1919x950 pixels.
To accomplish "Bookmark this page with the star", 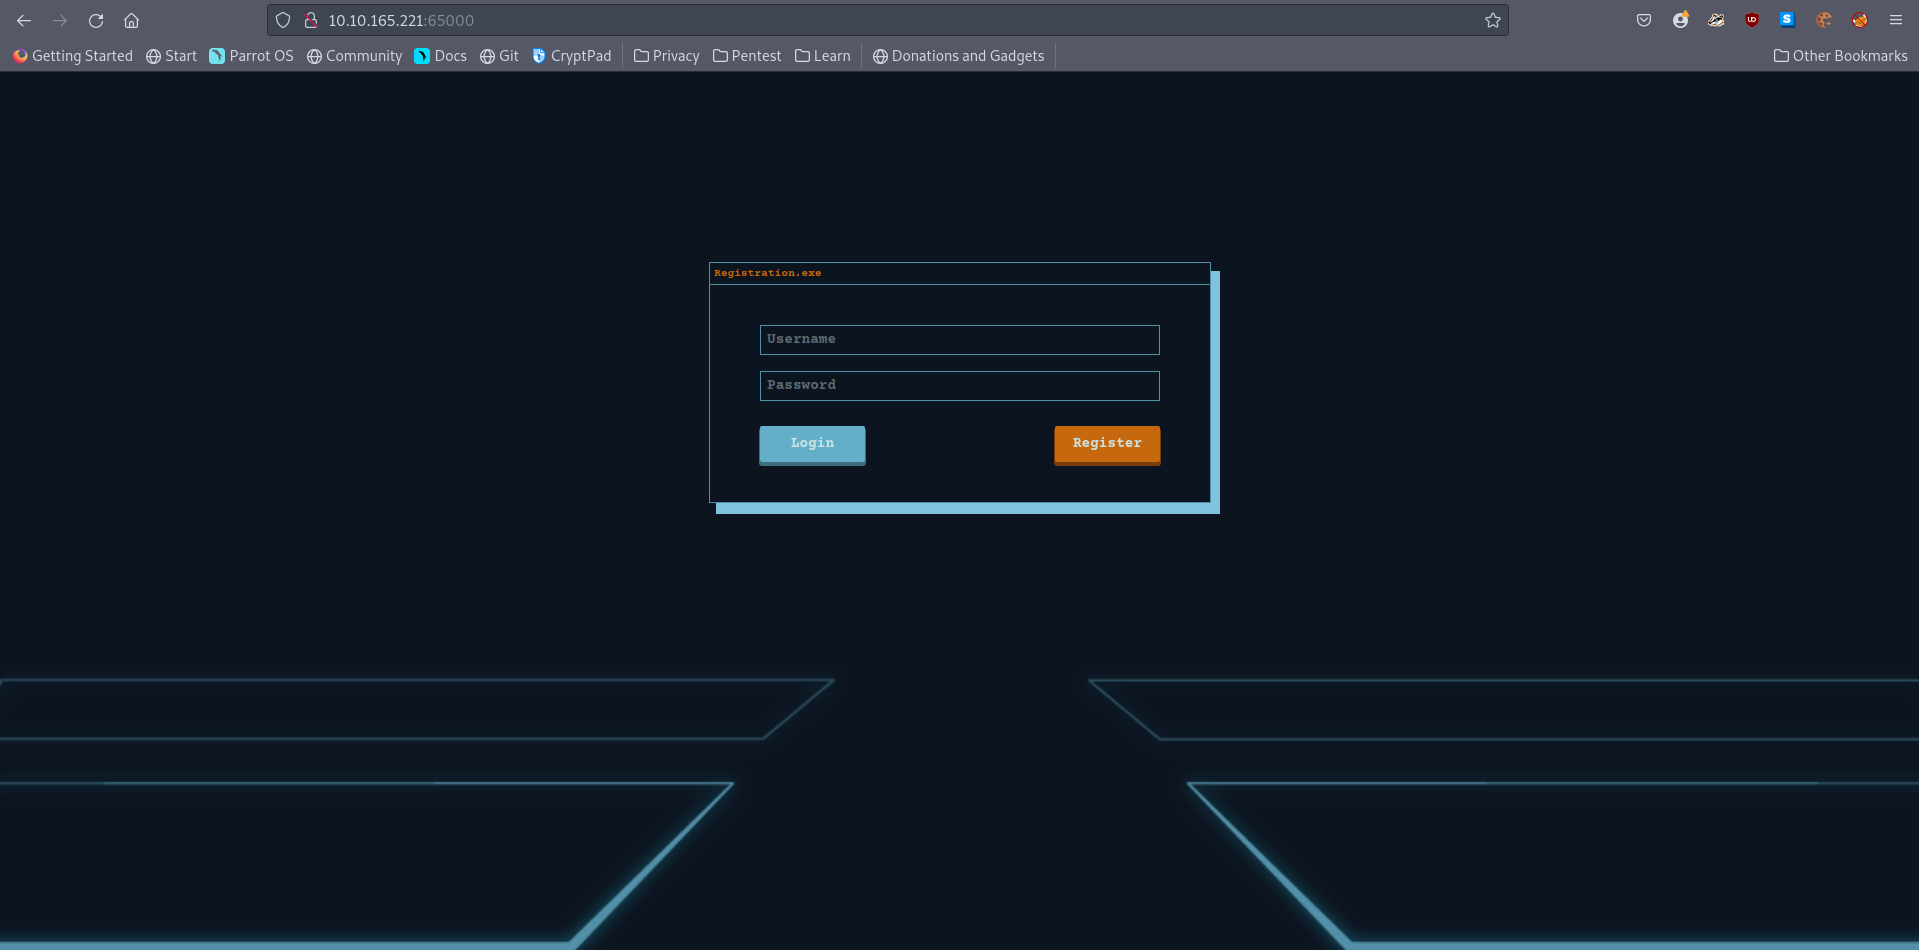I will (x=1493, y=20).
